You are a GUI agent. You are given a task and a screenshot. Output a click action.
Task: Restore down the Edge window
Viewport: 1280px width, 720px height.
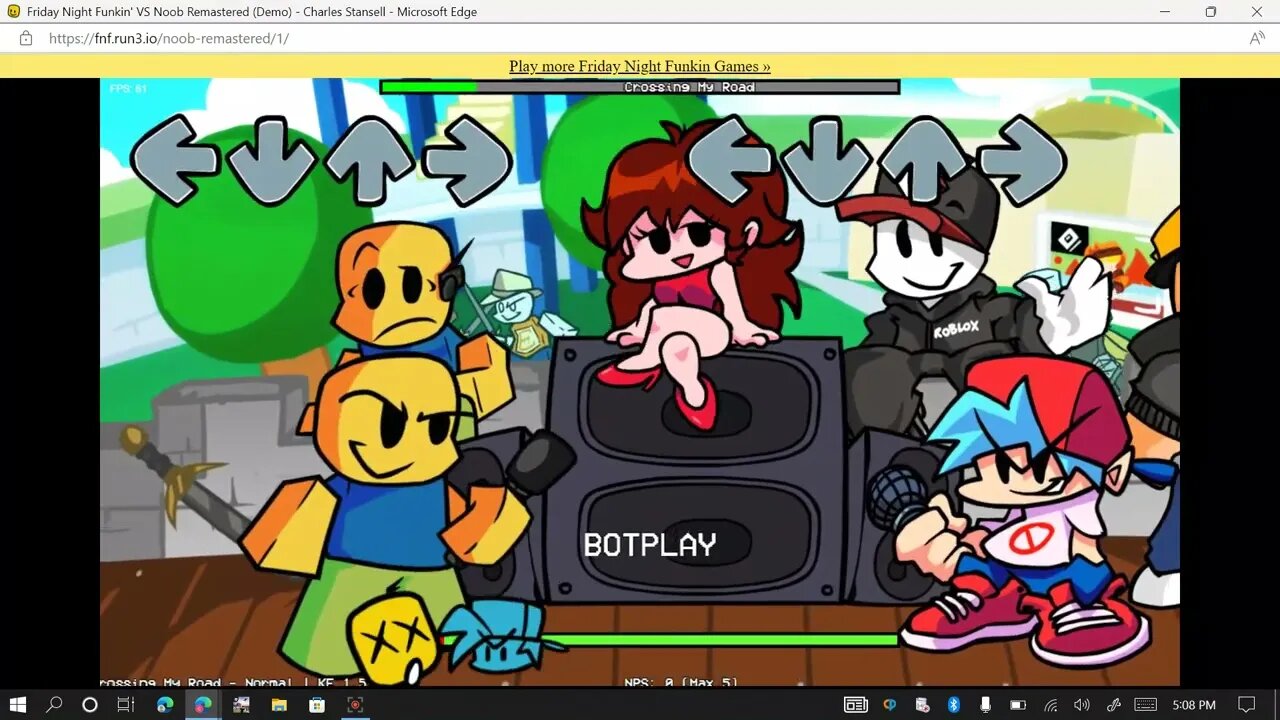click(x=1211, y=12)
